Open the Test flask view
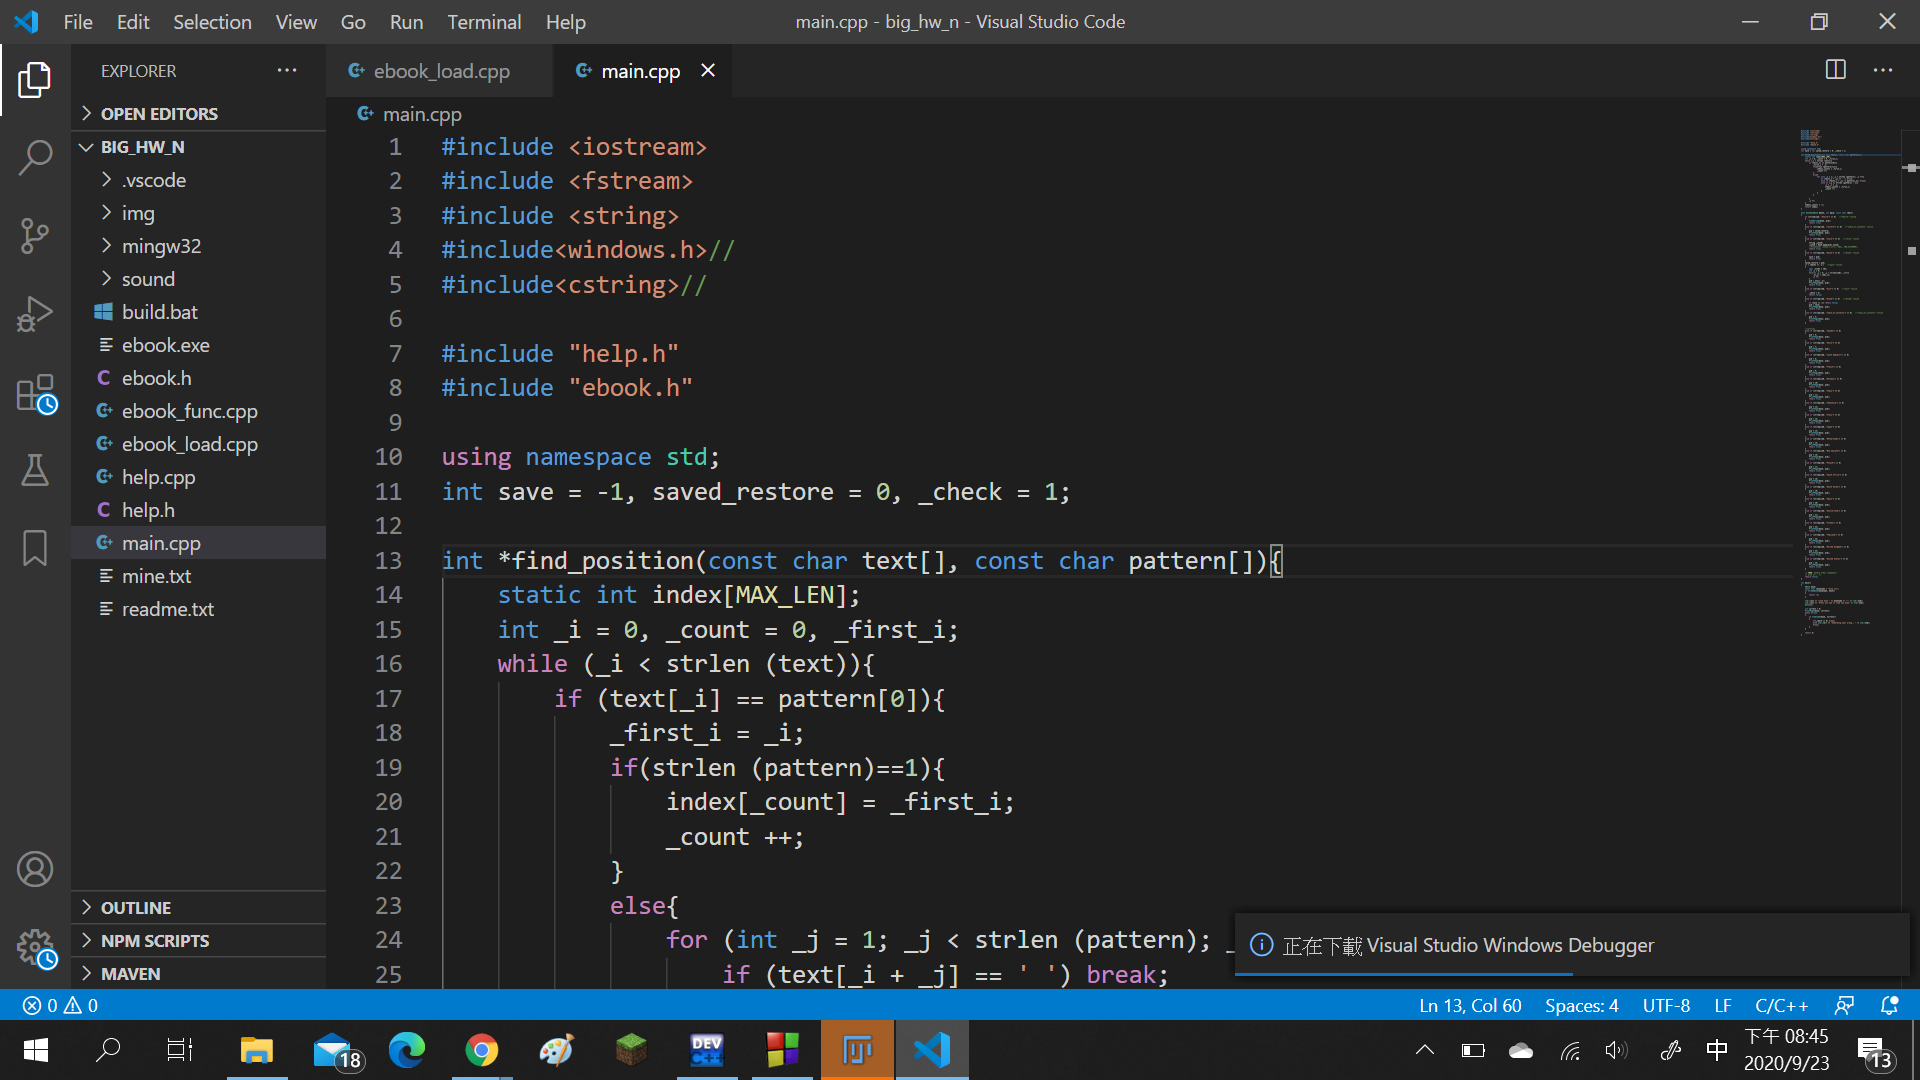This screenshot has width=1920, height=1080. (35, 470)
